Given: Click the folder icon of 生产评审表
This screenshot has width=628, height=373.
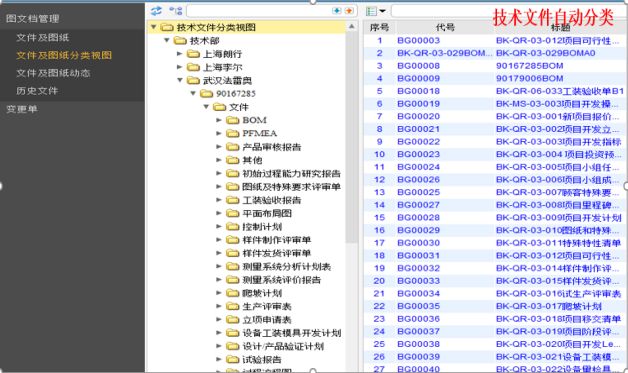Looking at the screenshot, I should coord(232,306).
